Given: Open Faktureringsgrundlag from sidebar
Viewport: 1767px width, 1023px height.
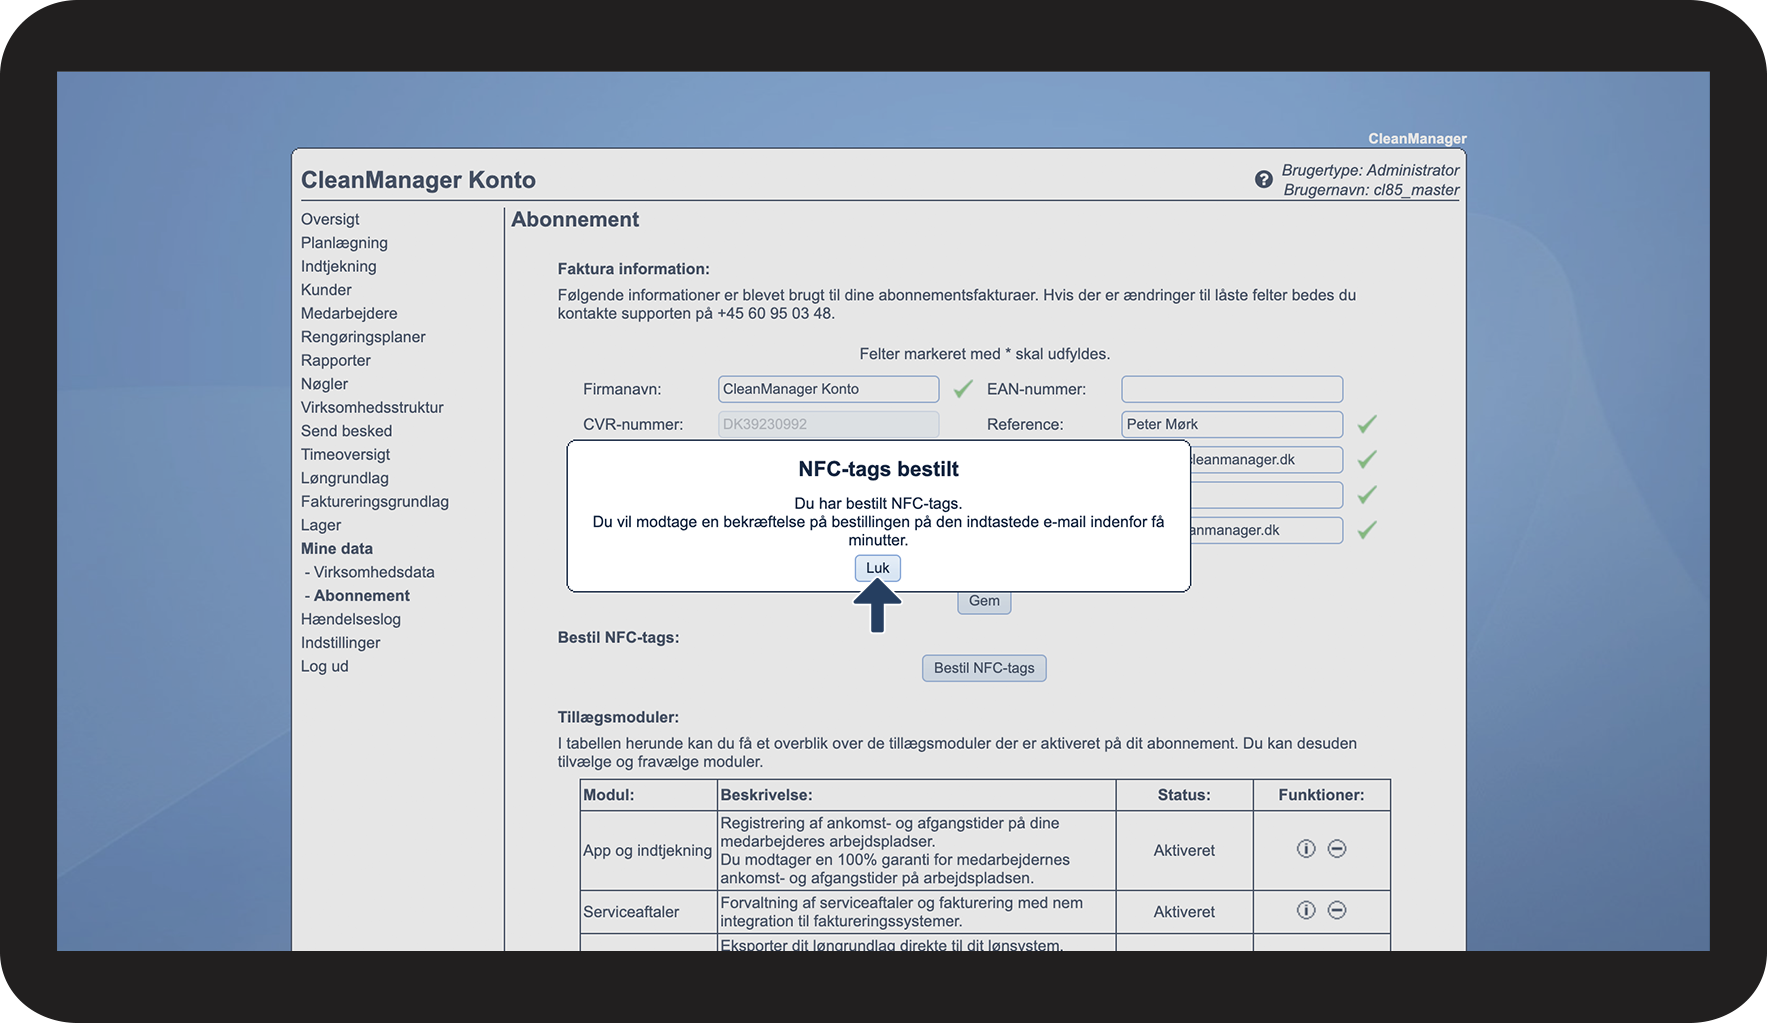Looking at the screenshot, I should tap(374, 502).
